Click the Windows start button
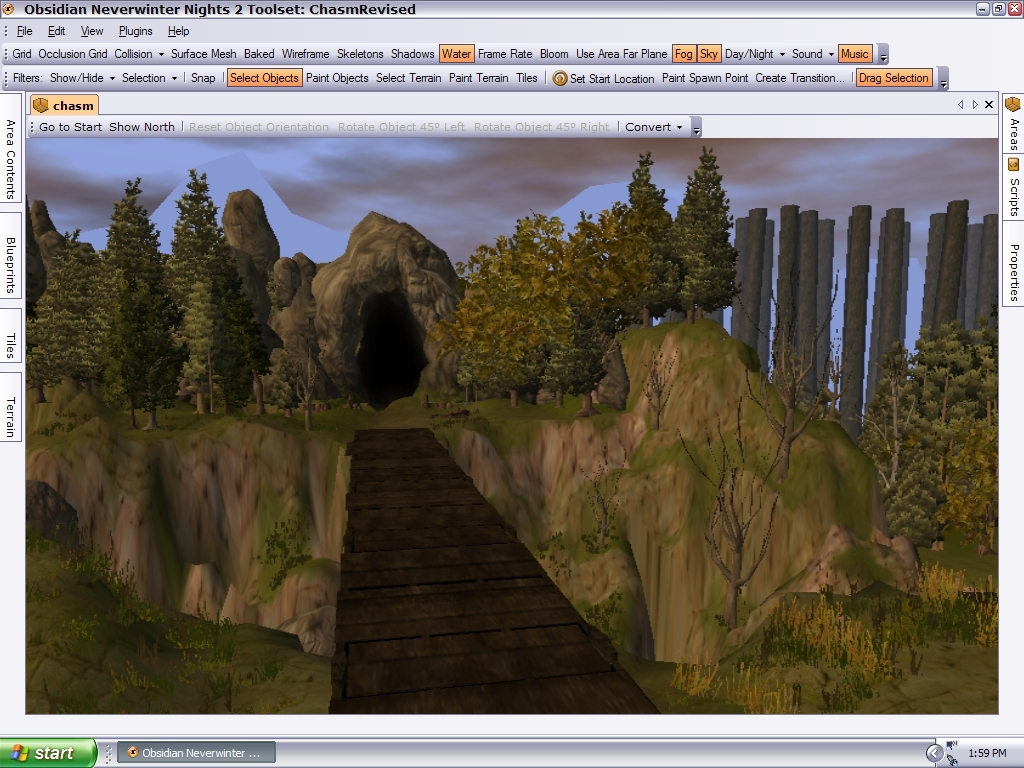The height and width of the screenshot is (768, 1024). tap(48, 753)
